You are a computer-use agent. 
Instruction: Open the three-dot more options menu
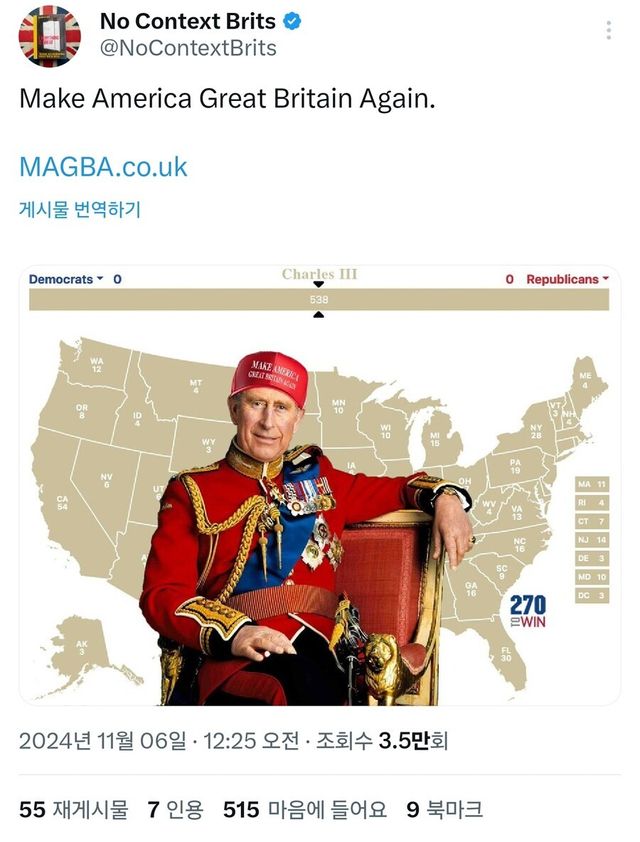pyautogui.click(x=608, y=31)
